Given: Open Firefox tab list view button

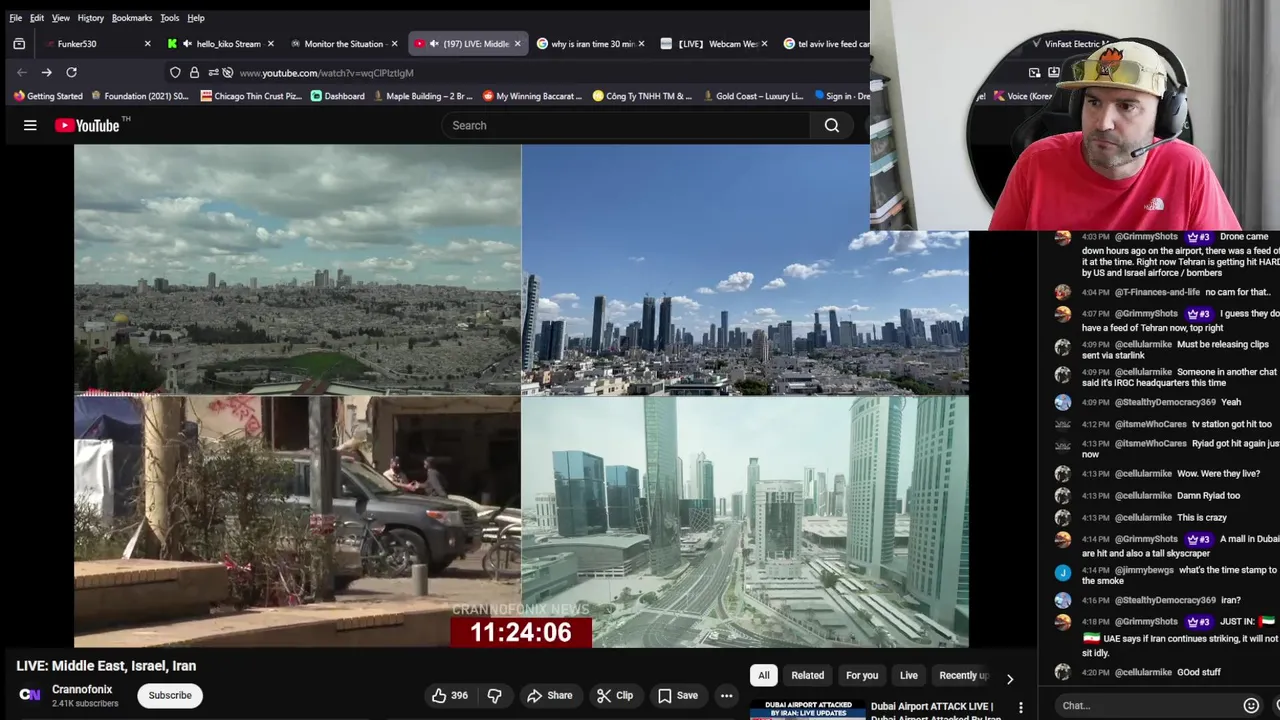Looking at the screenshot, I should (x=19, y=44).
